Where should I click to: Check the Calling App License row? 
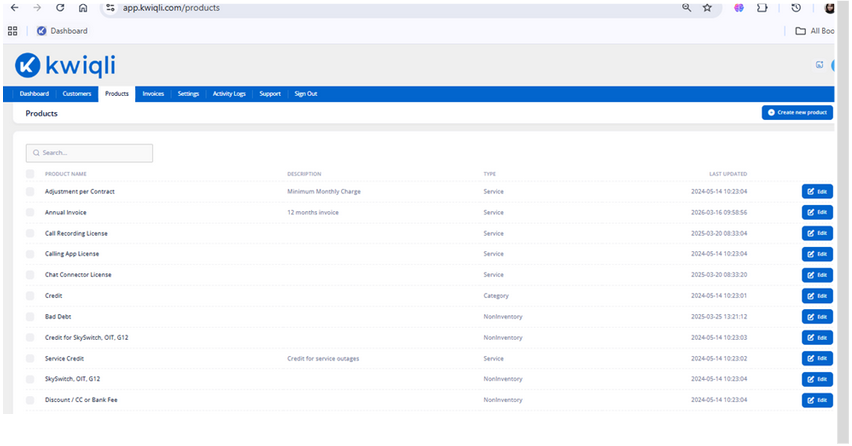point(30,254)
